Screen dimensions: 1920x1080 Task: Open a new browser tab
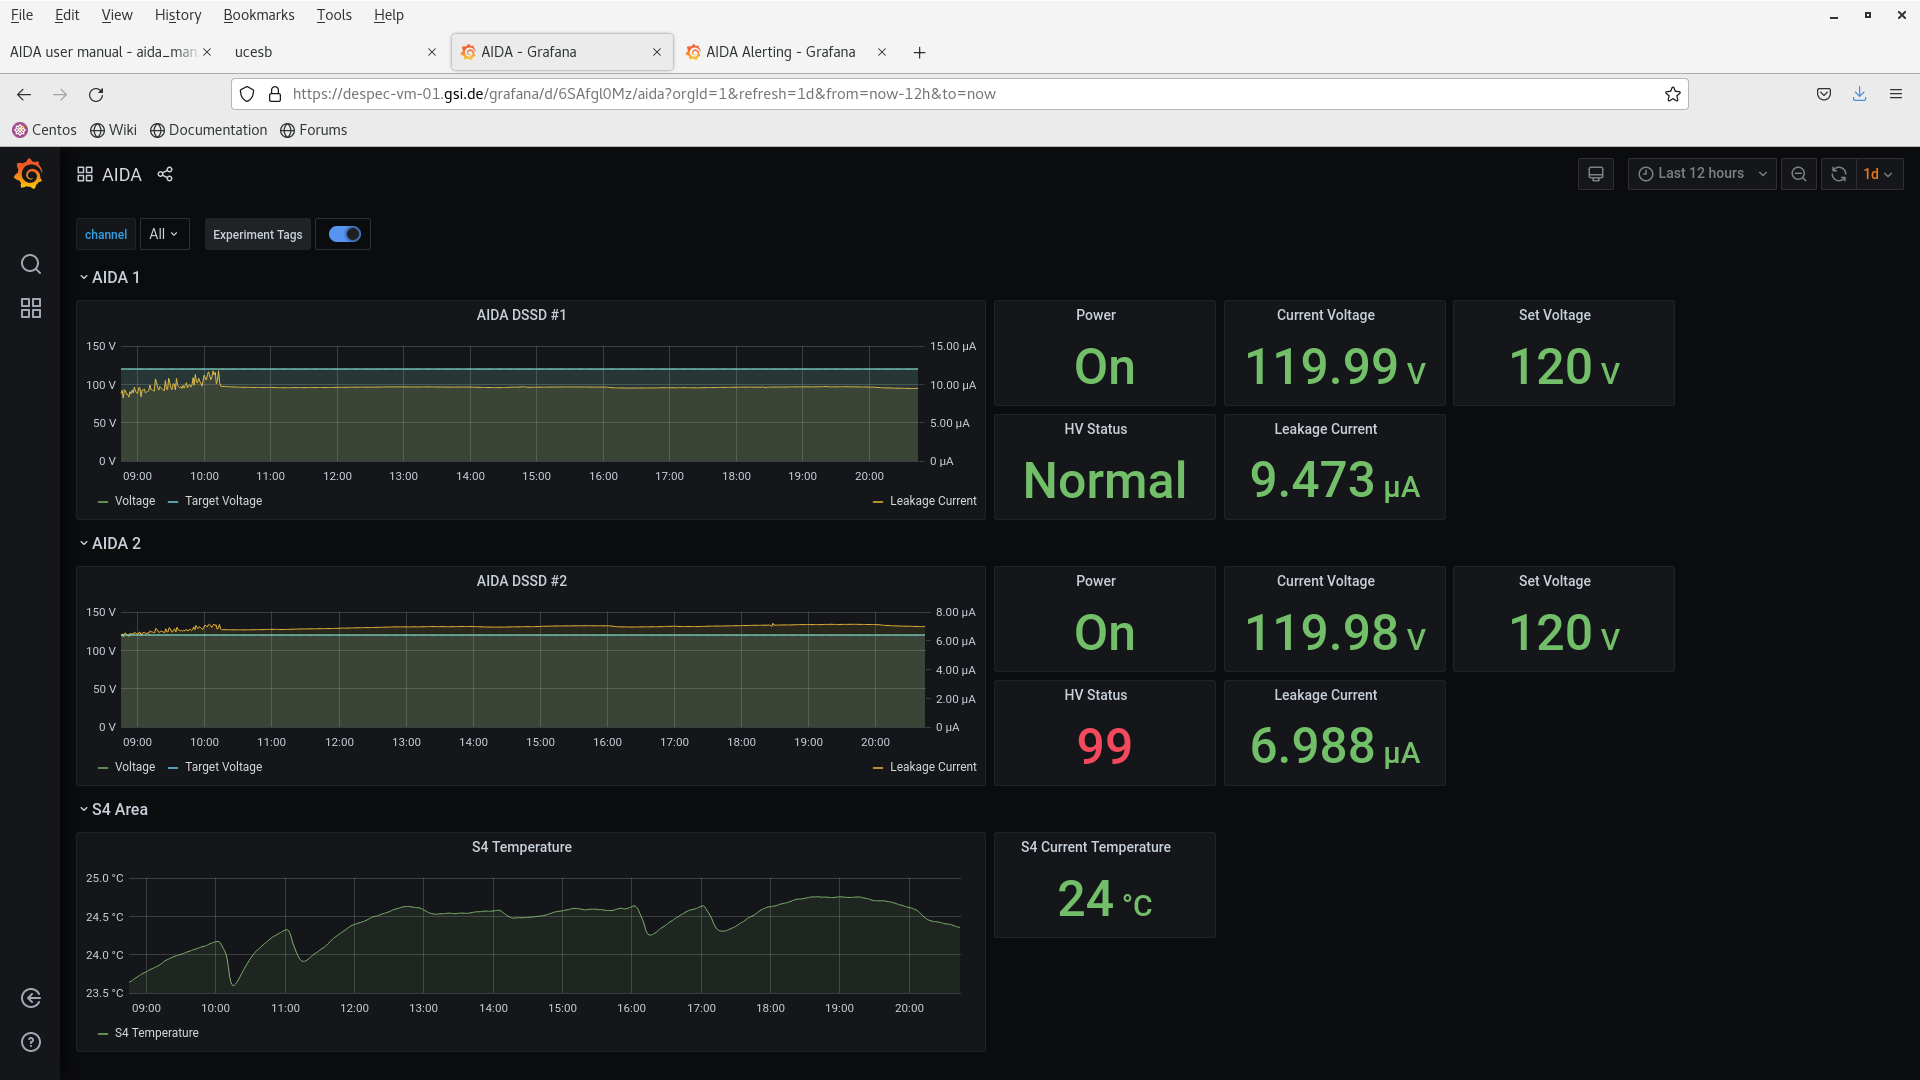919,53
